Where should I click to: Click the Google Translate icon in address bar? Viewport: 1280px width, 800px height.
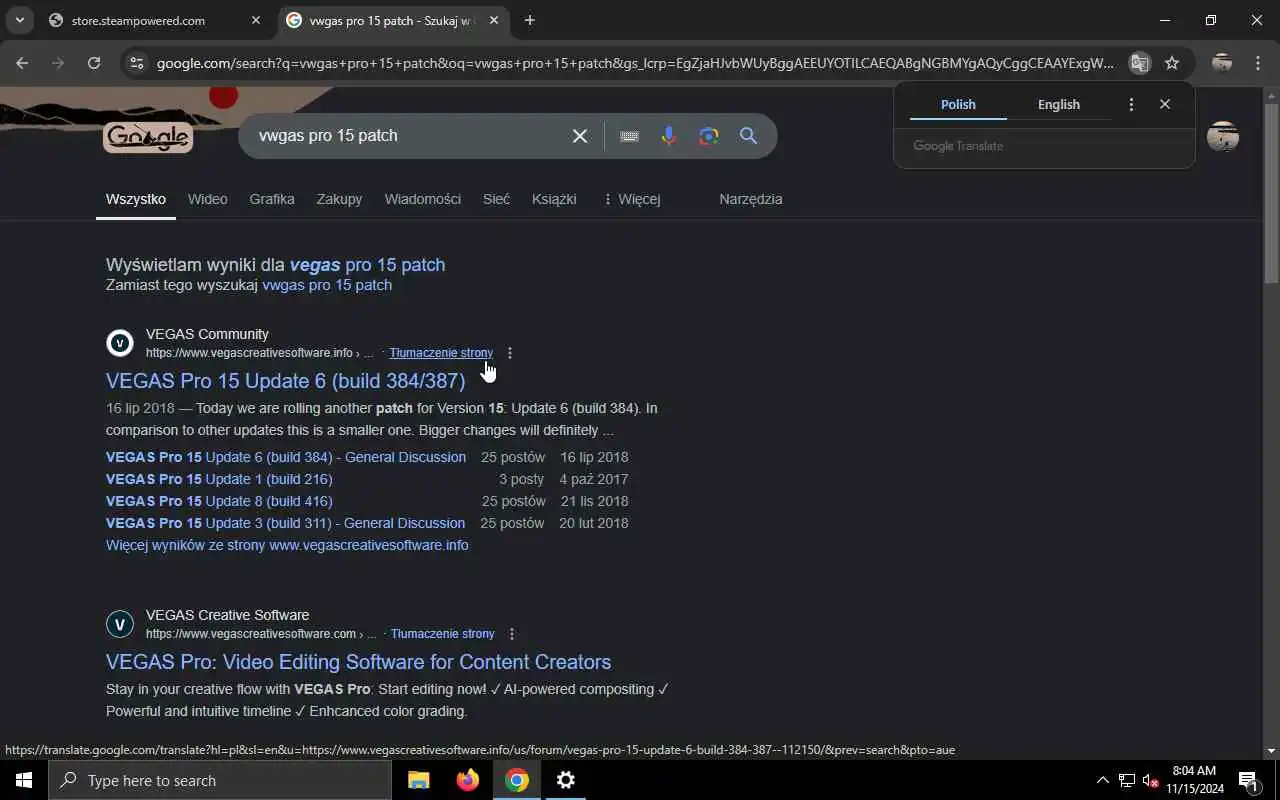coord(1139,63)
